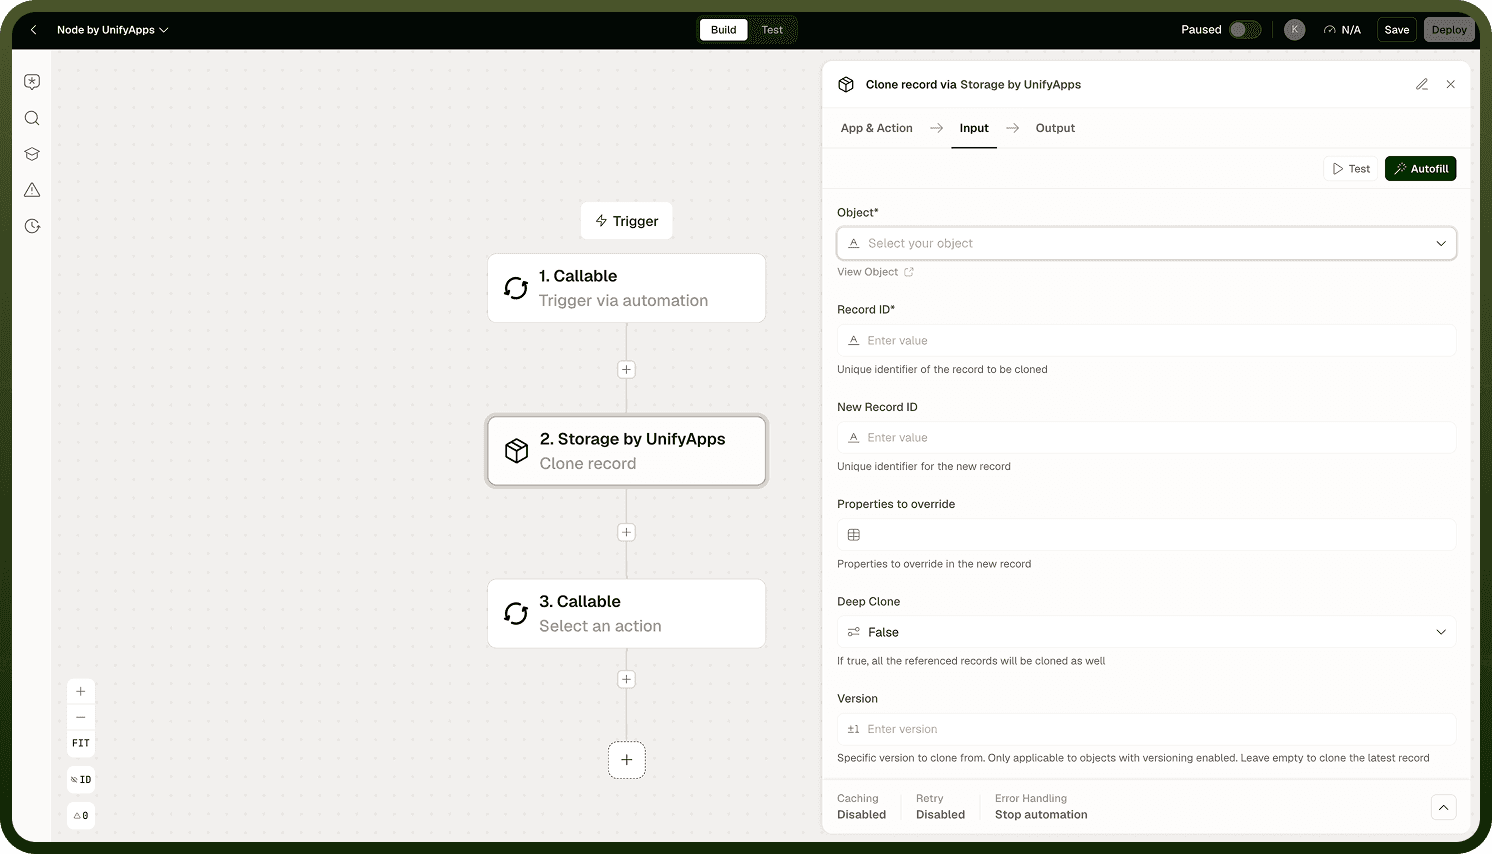Click the K user avatar
Viewport: 1492px width, 854px height.
pos(1295,30)
